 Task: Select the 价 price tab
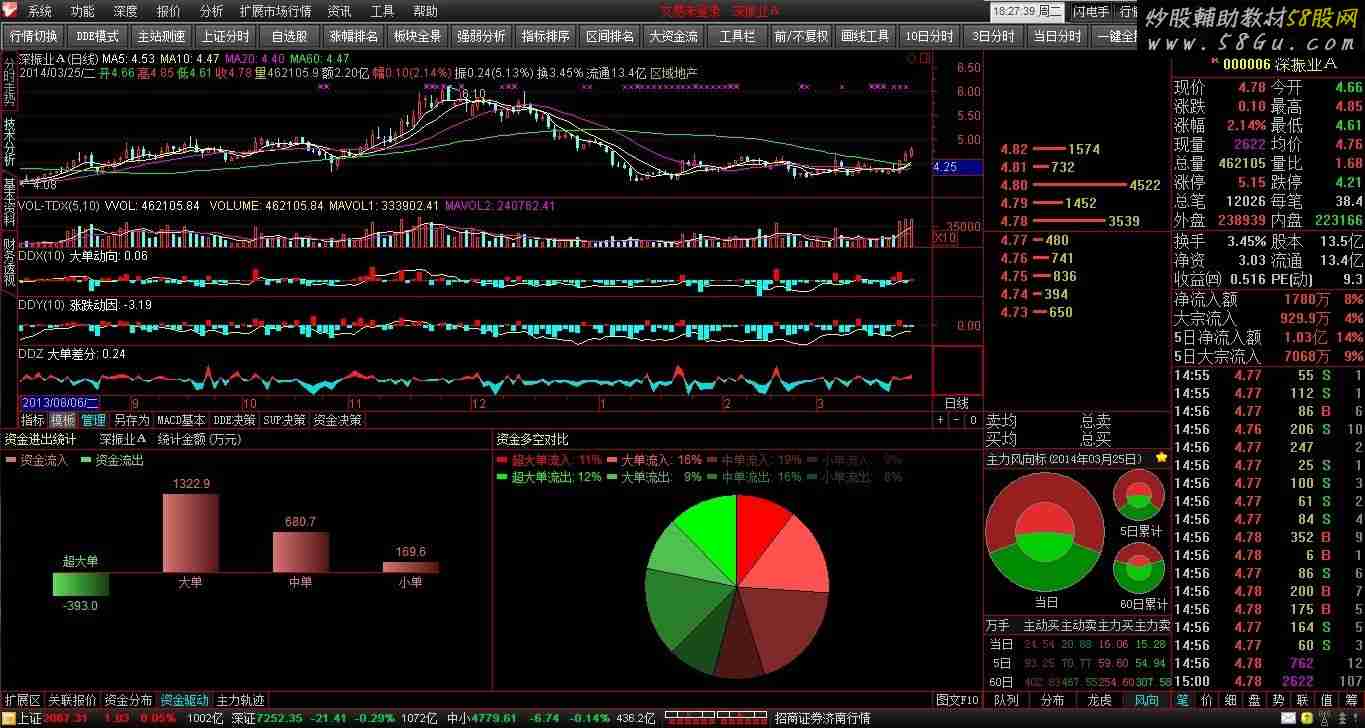[1206, 700]
